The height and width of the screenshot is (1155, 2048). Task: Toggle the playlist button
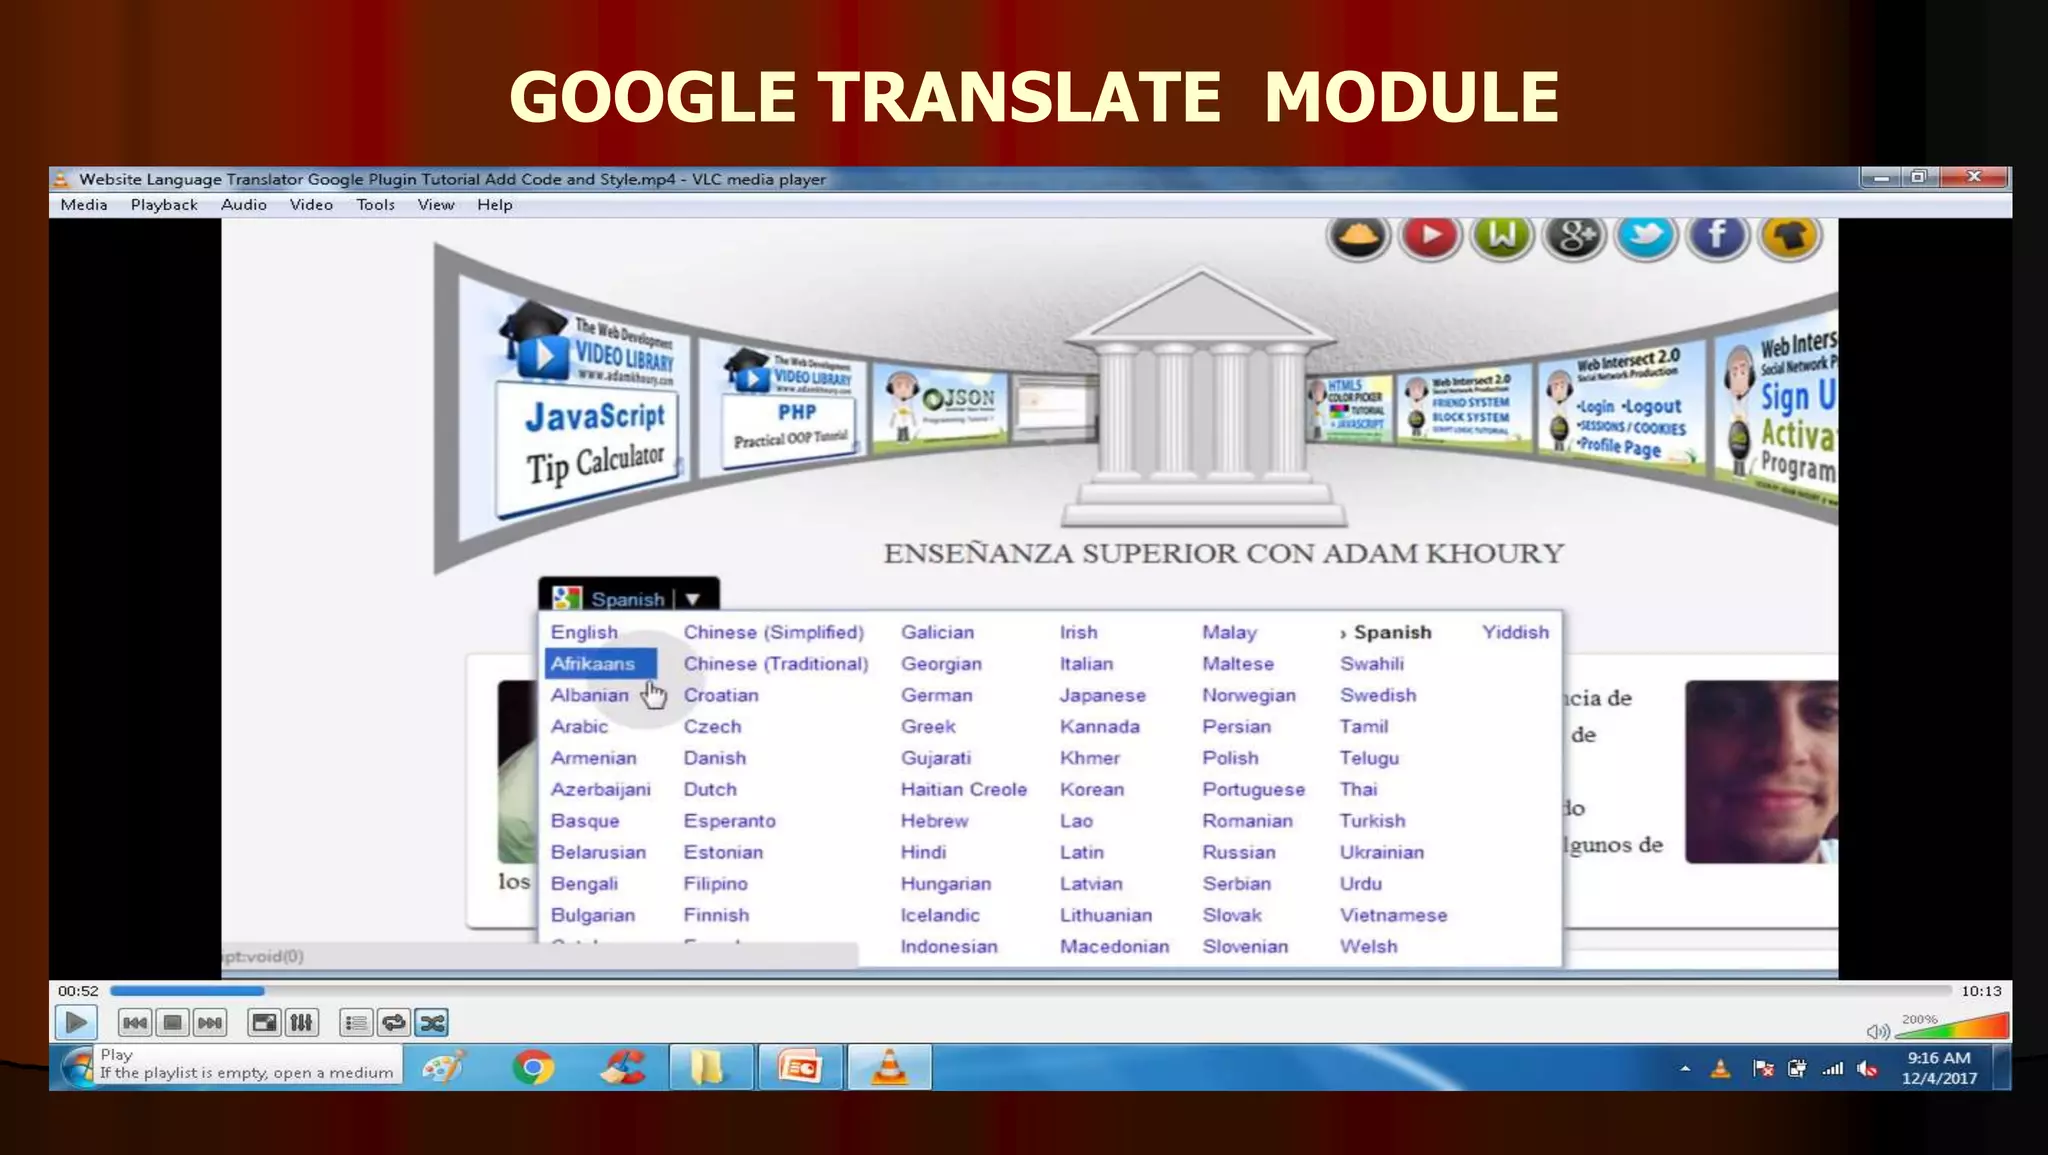point(356,1022)
